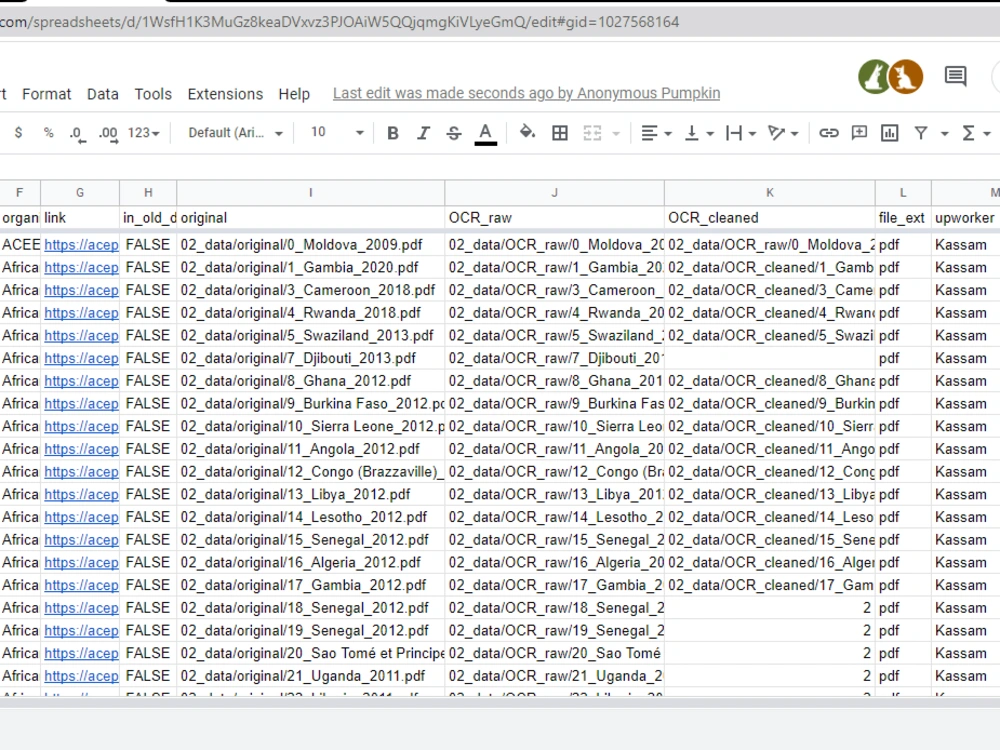This screenshot has width=1000, height=750.
Task: Toggle bold formatting
Action: (393, 133)
